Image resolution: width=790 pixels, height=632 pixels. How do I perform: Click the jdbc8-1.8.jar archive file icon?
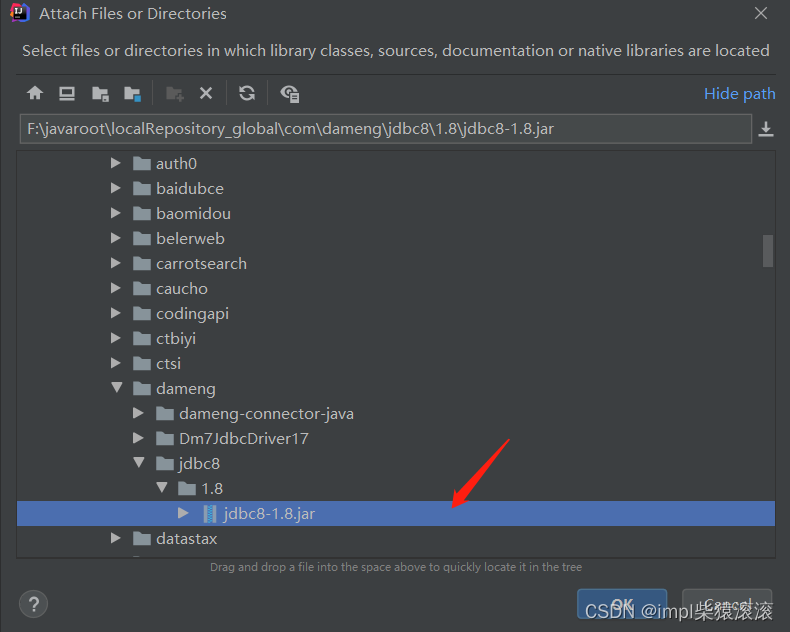pos(210,514)
